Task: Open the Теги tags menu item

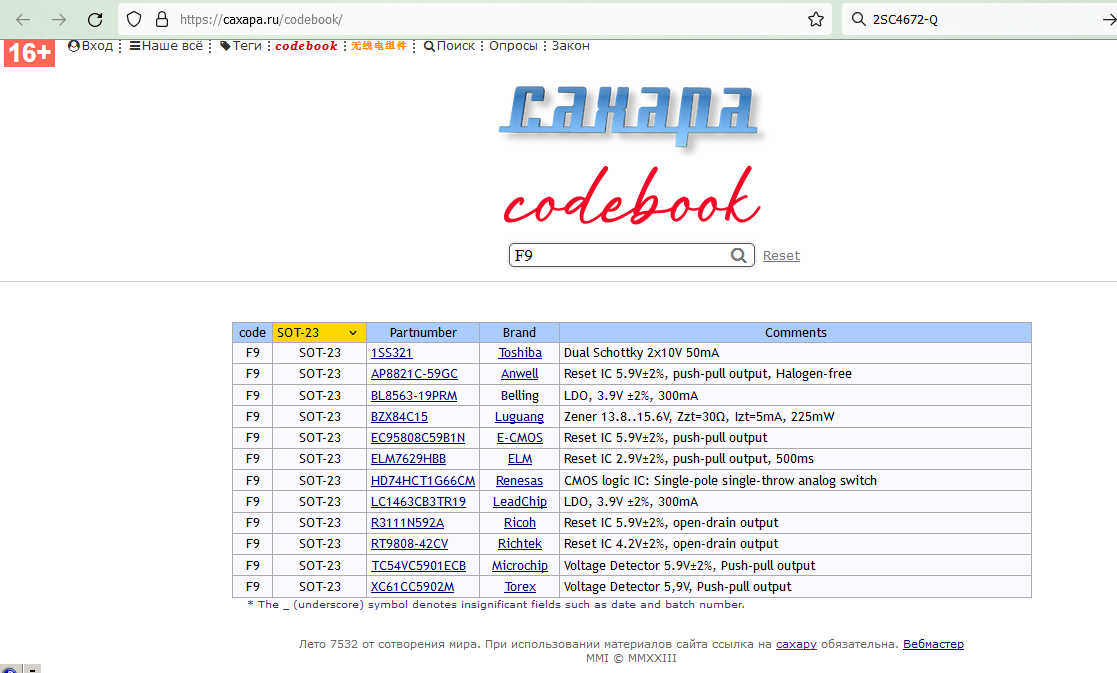Action: (241, 46)
